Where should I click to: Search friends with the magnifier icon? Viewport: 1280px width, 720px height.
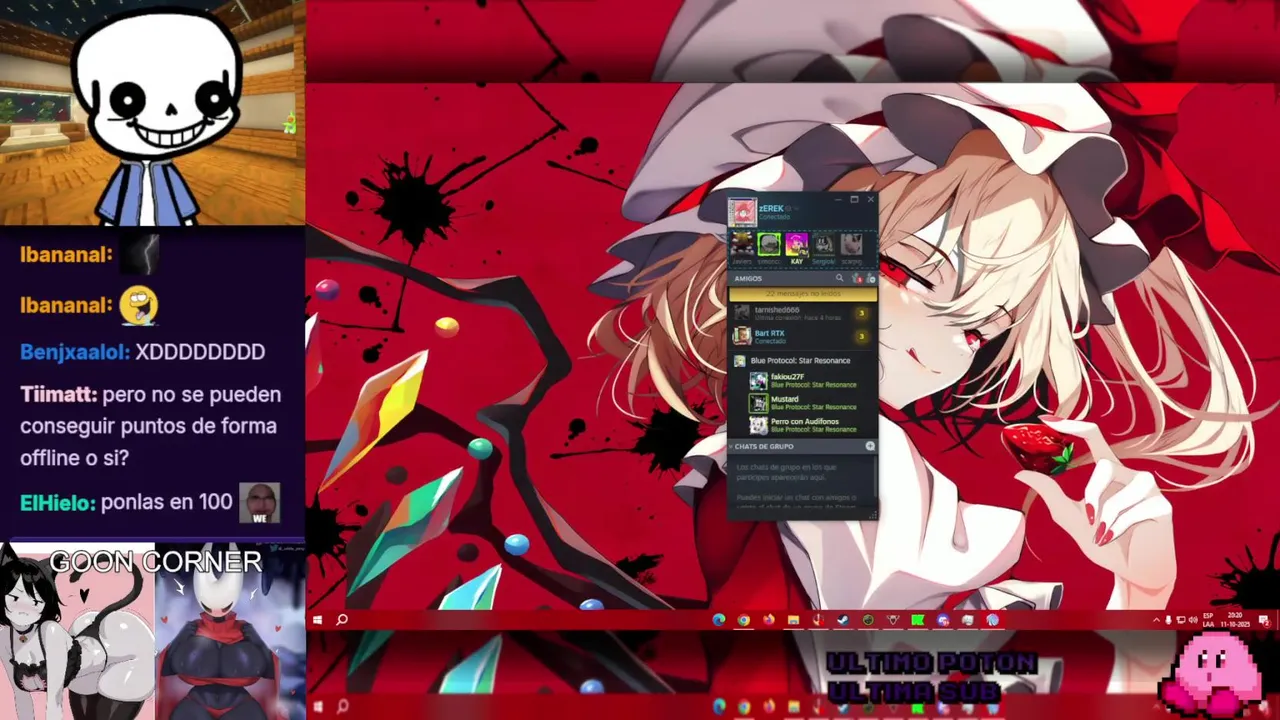point(839,278)
